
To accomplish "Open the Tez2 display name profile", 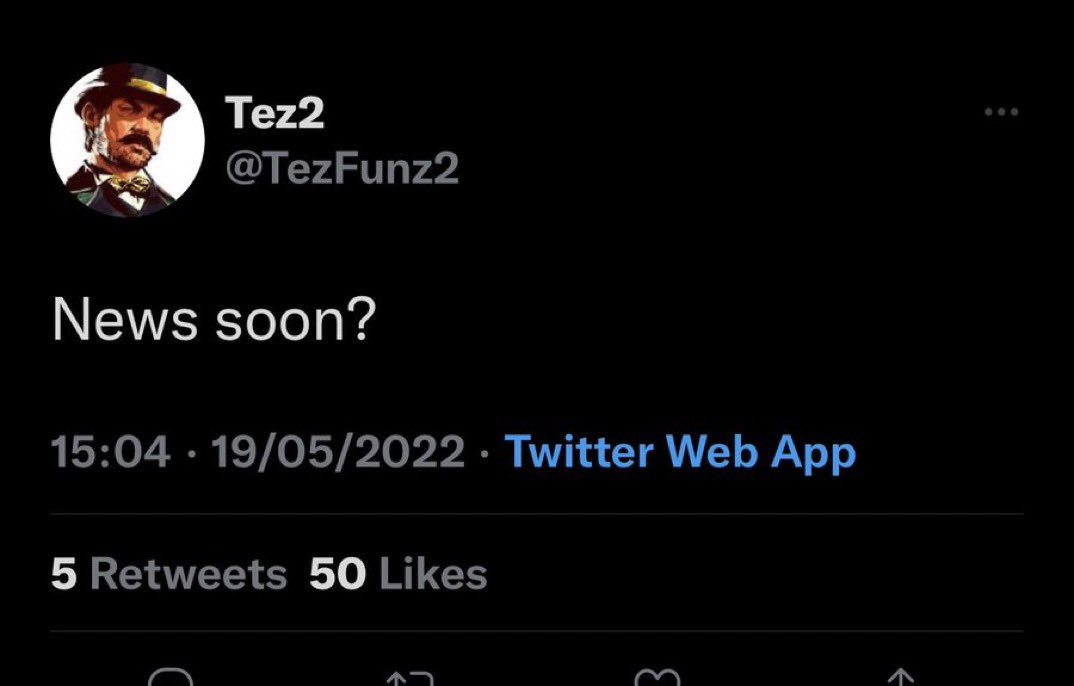I will [274, 112].
